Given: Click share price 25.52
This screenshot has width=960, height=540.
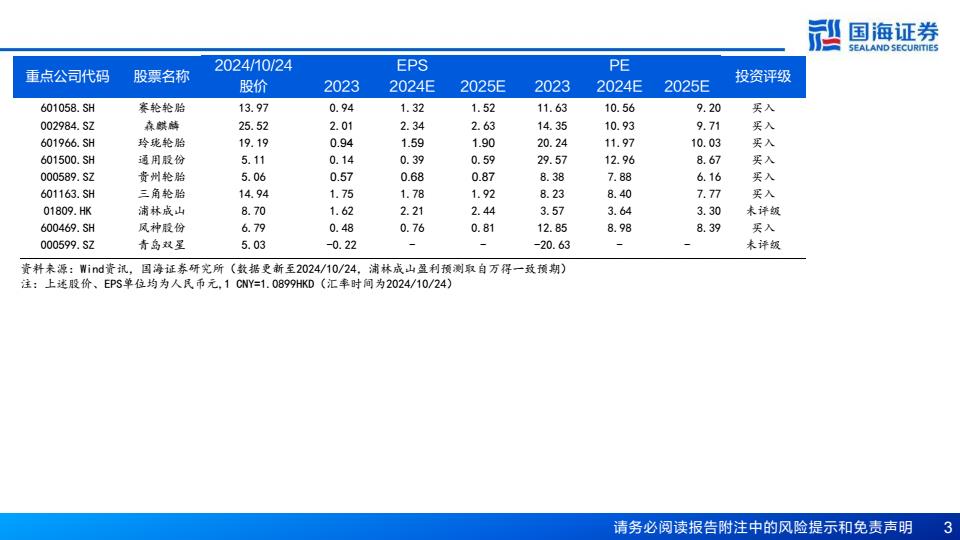Looking at the screenshot, I should click(x=253, y=126).
